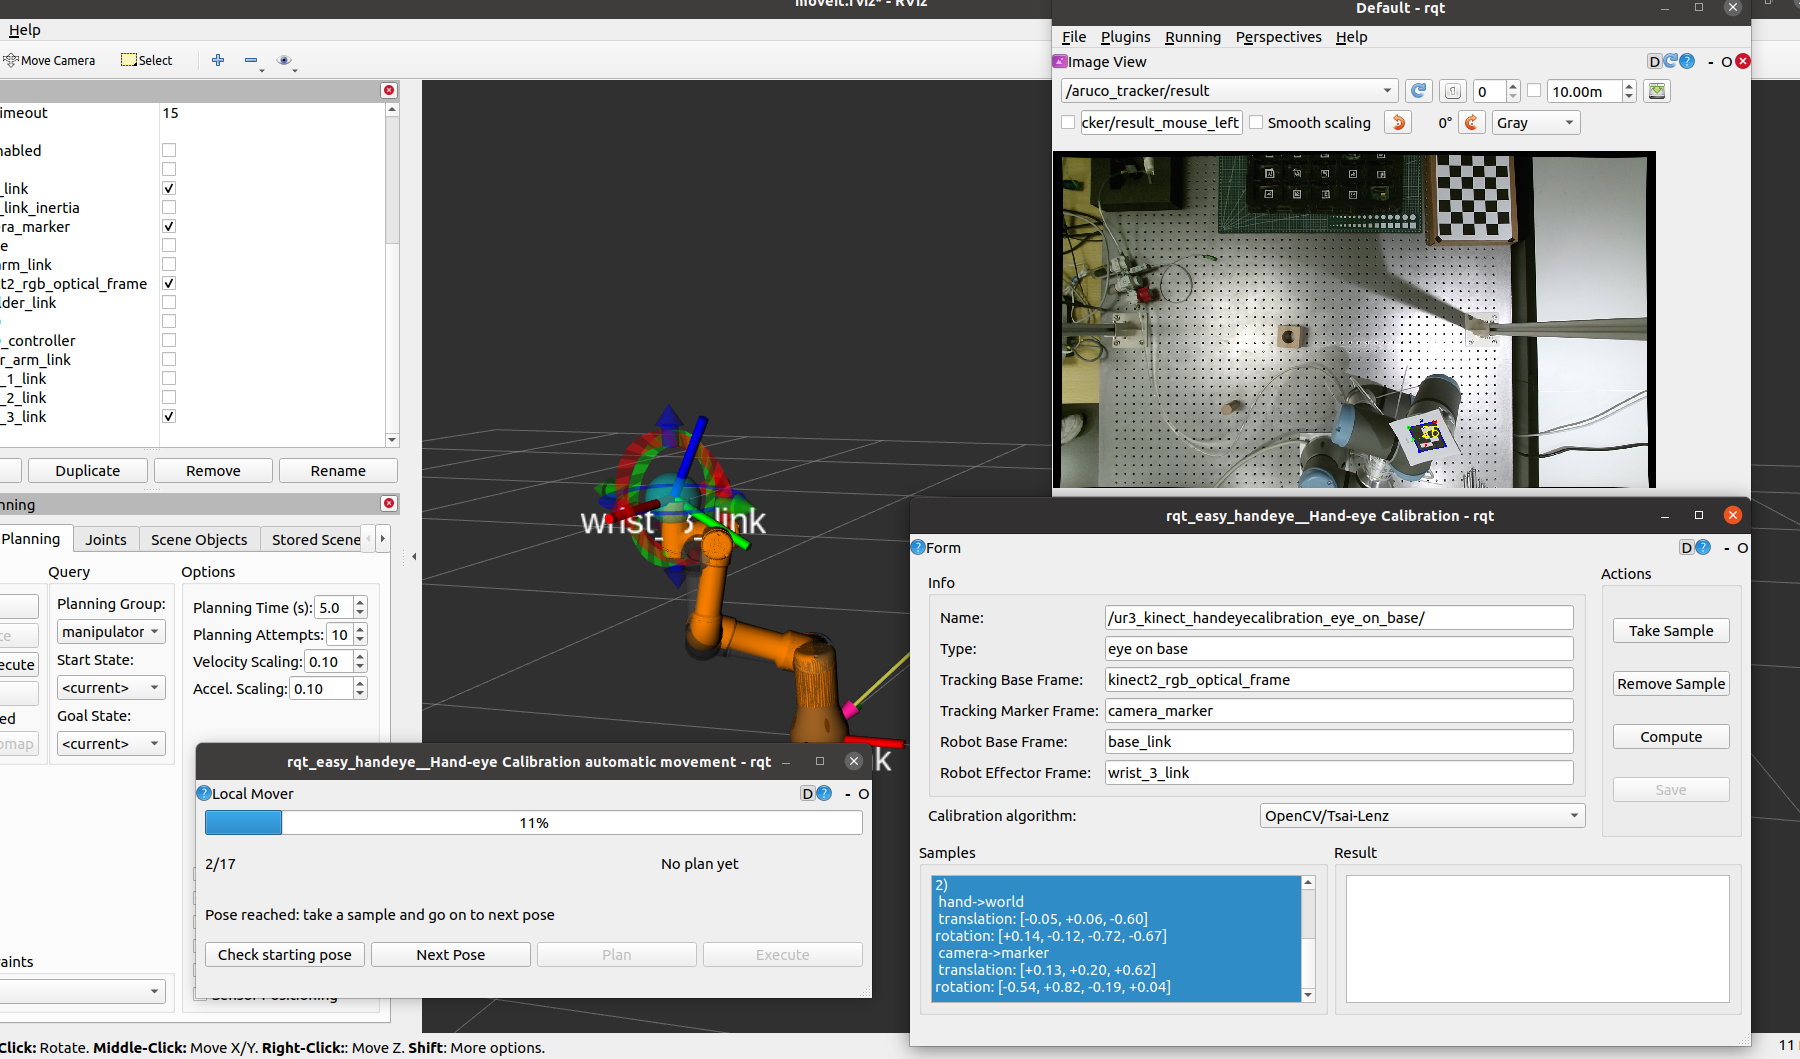
Task: Increase the Planning Time spinner value
Action: [360, 602]
